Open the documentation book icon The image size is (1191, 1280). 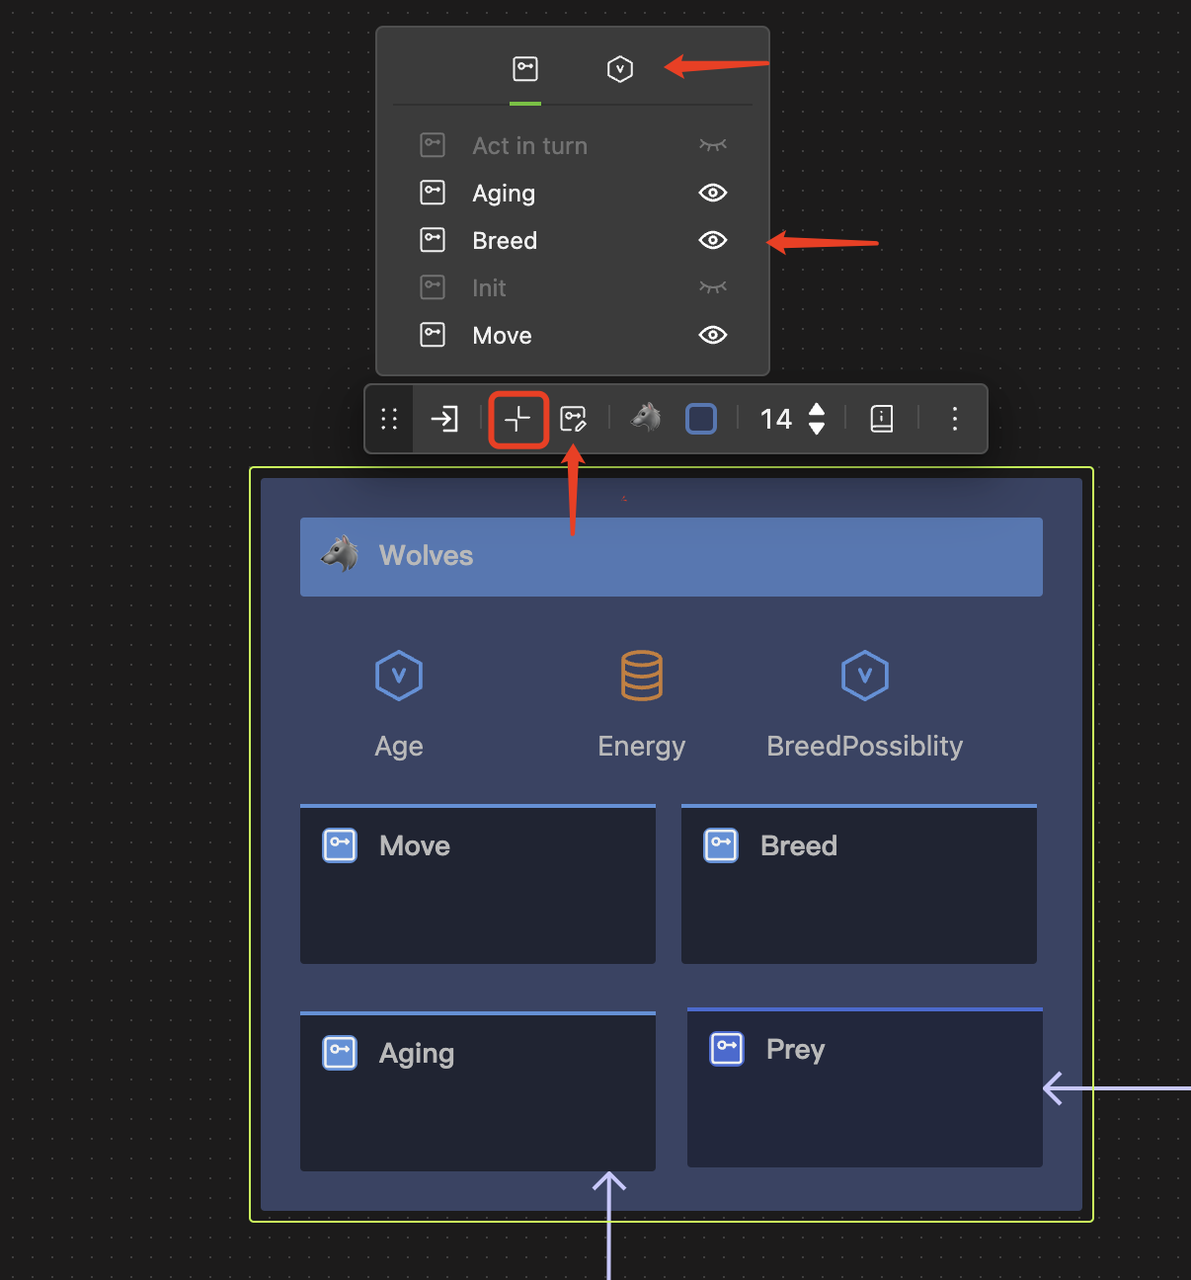[881, 419]
